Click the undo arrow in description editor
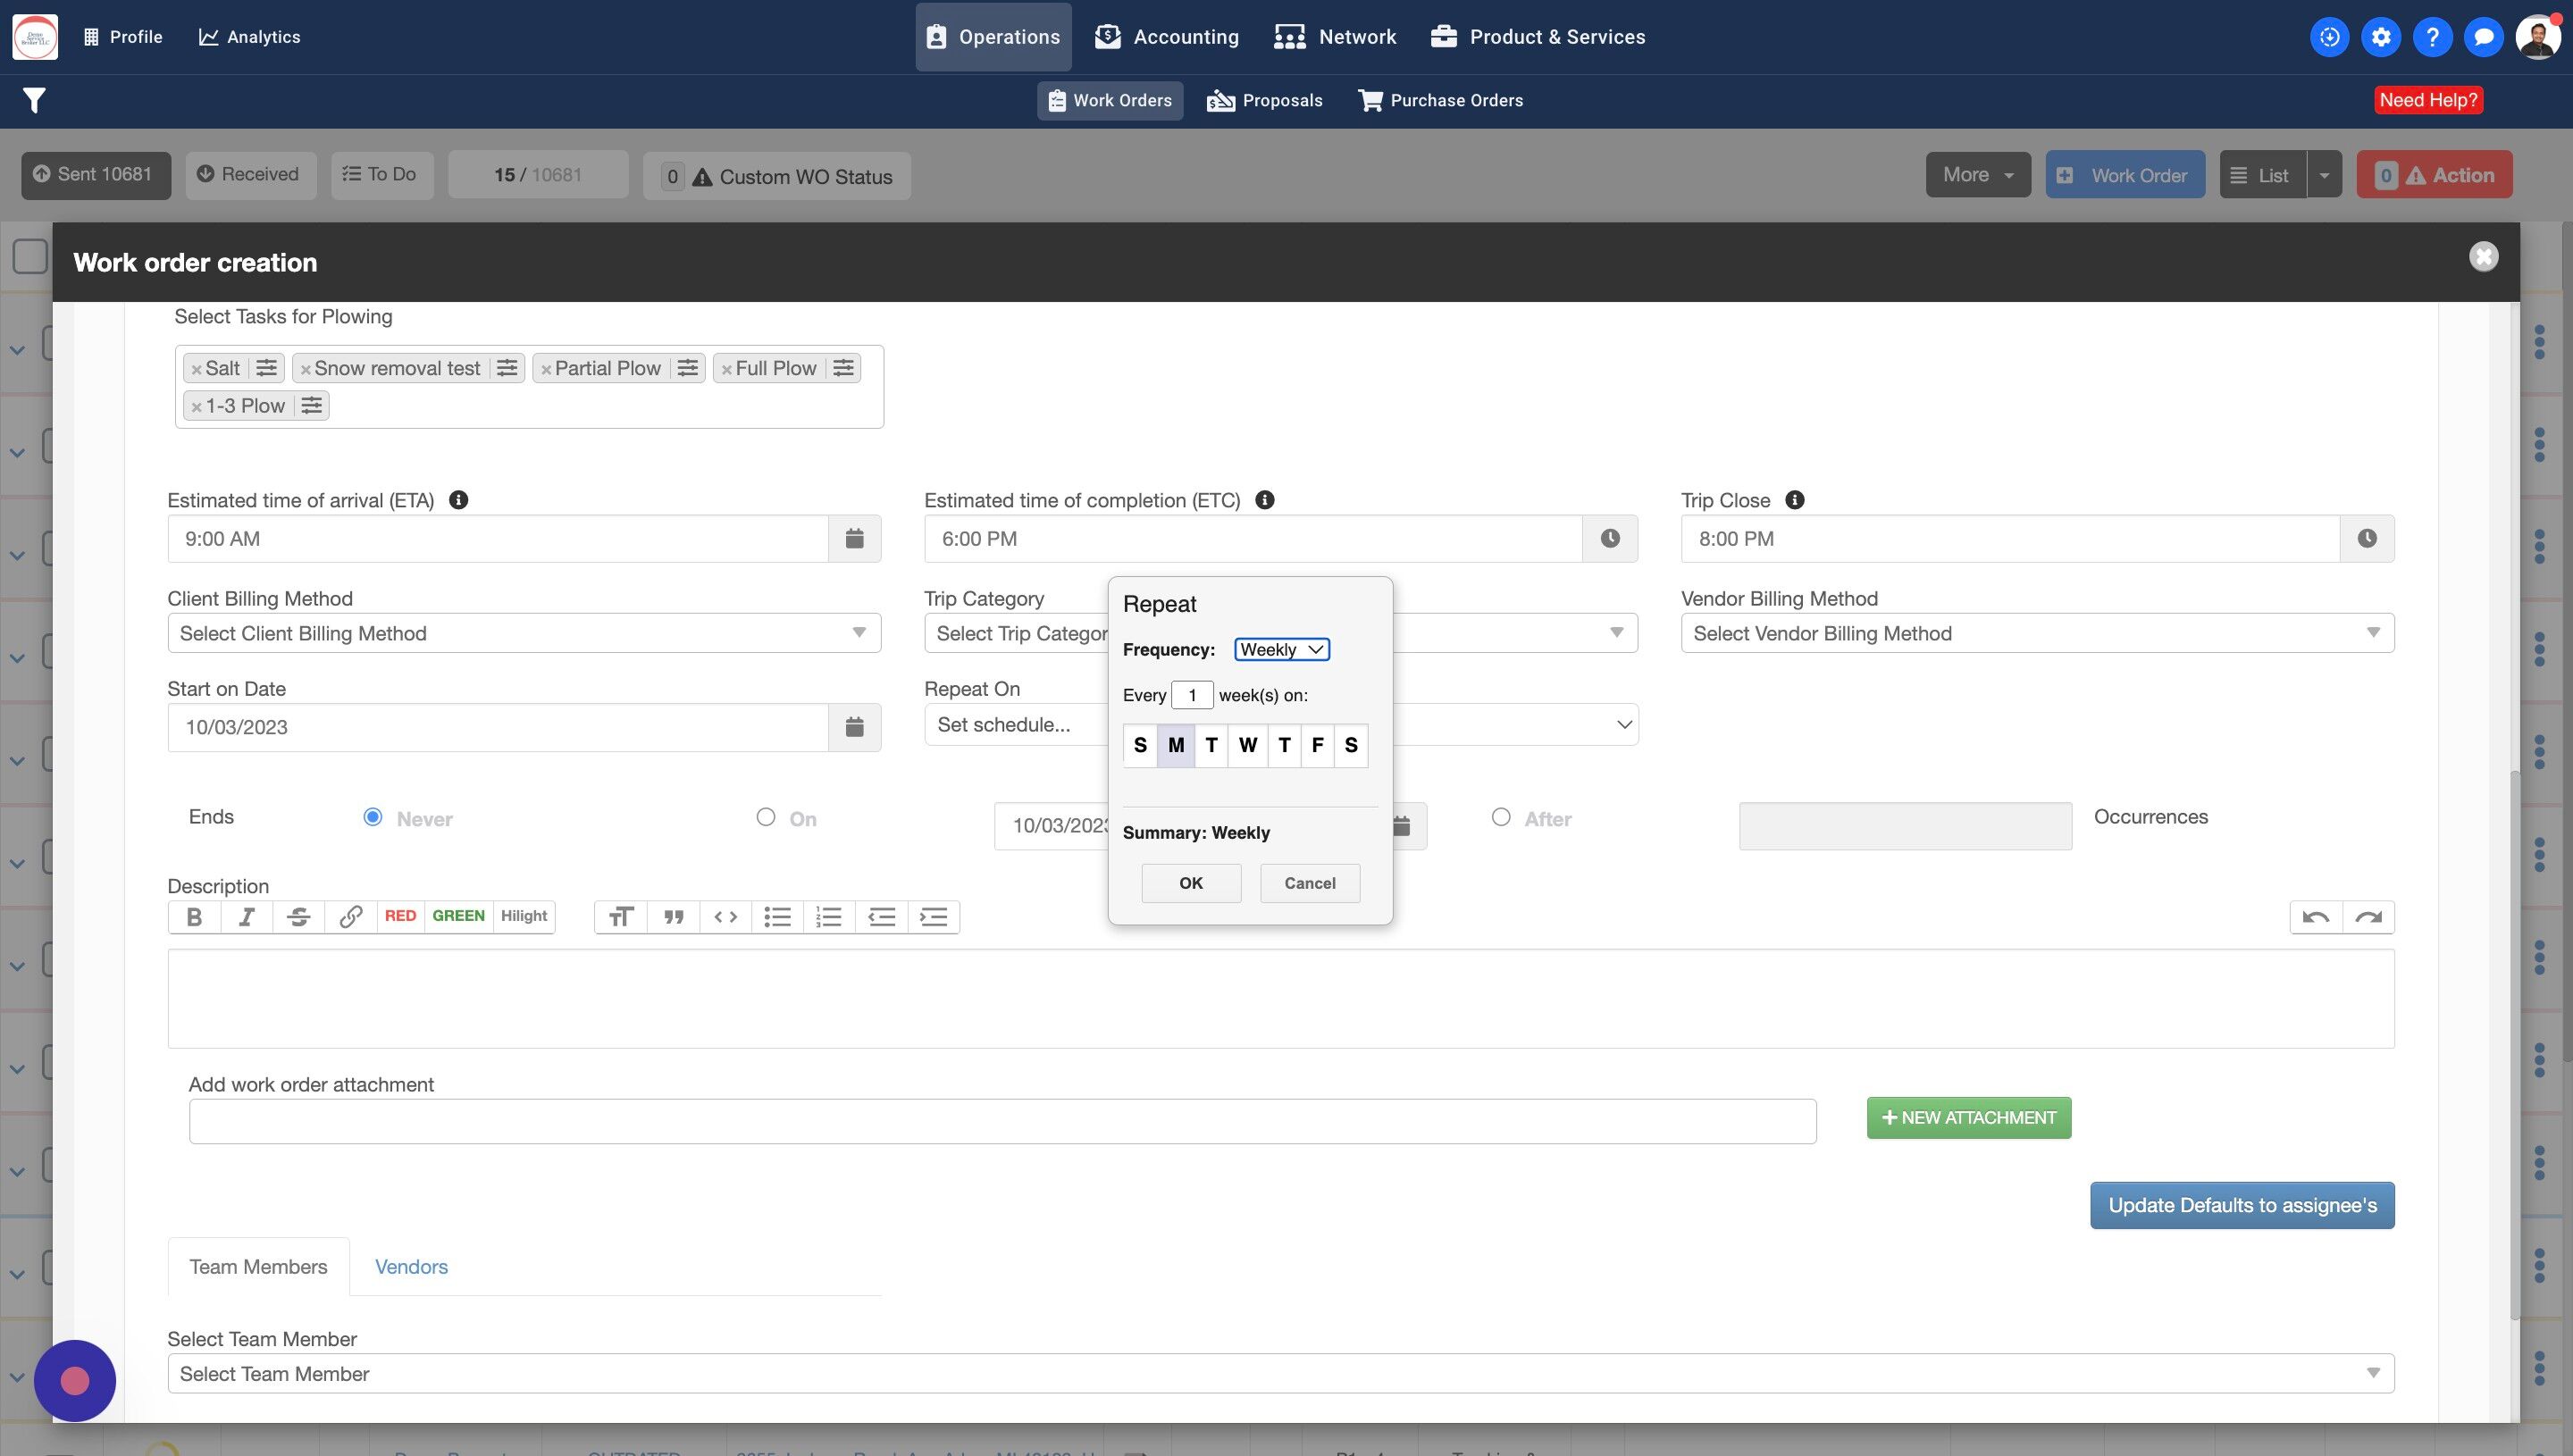The height and width of the screenshot is (1456, 2573). pyautogui.click(x=2315, y=917)
